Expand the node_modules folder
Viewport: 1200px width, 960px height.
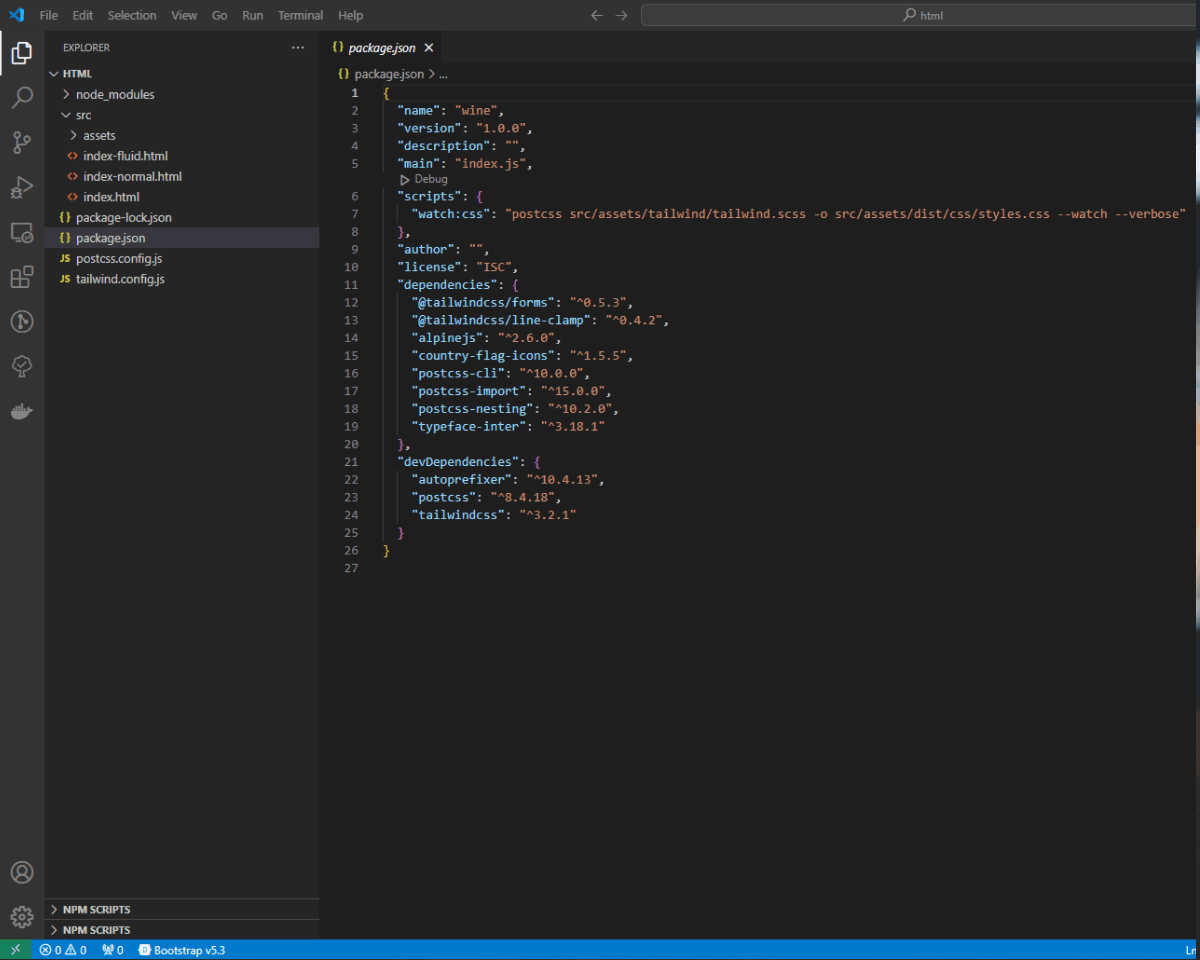coord(114,94)
